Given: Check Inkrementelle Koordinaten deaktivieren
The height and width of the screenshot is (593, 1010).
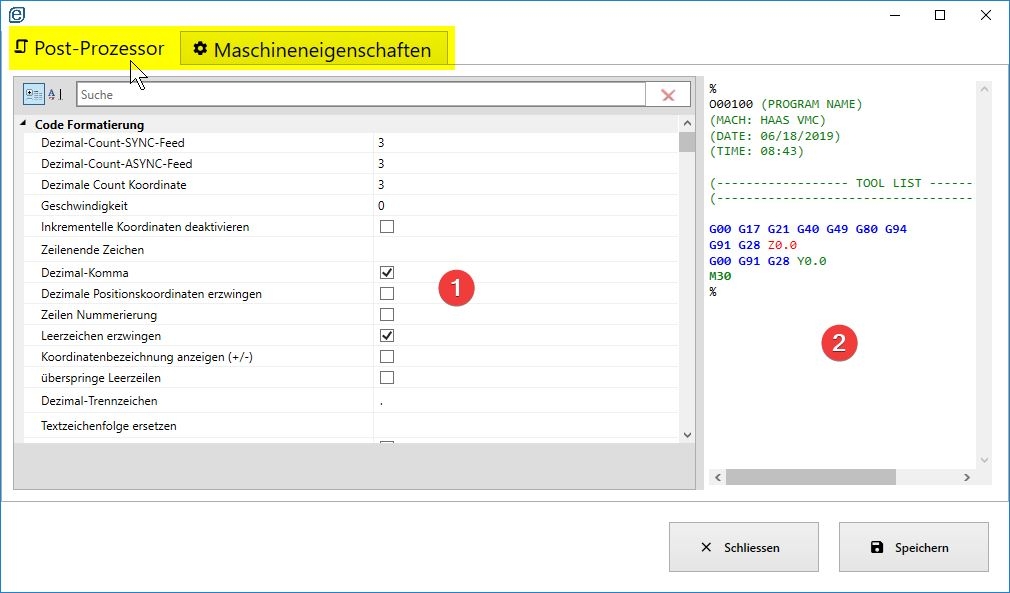Looking at the screenshot, I should [x=387, y=227].
